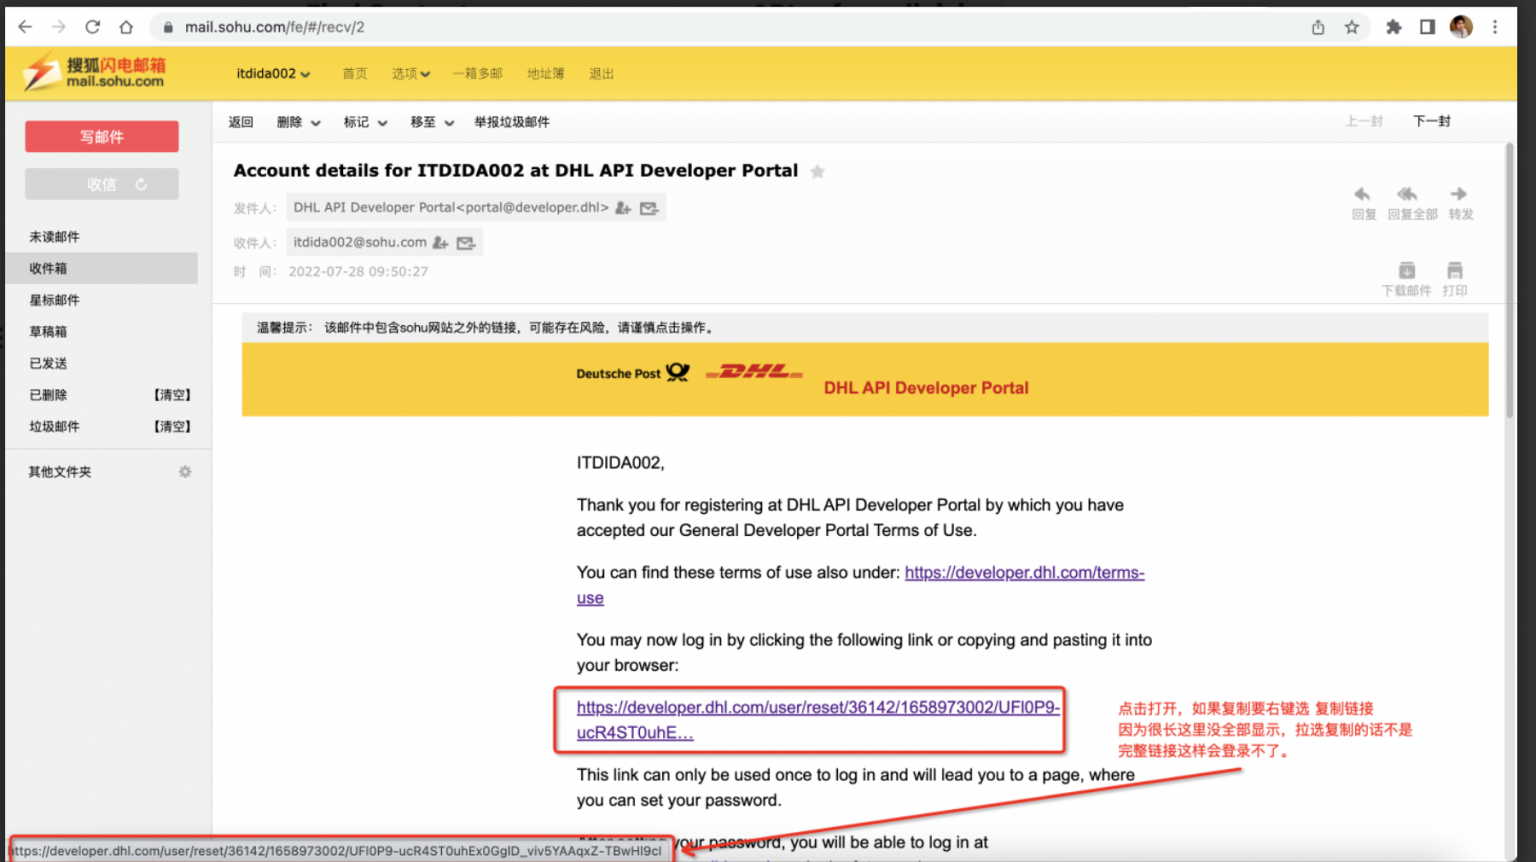Click timestamp 2022-07-28 09:50:27
The width and height of the screenshot is (1536, 862).
tap(358, 272)
